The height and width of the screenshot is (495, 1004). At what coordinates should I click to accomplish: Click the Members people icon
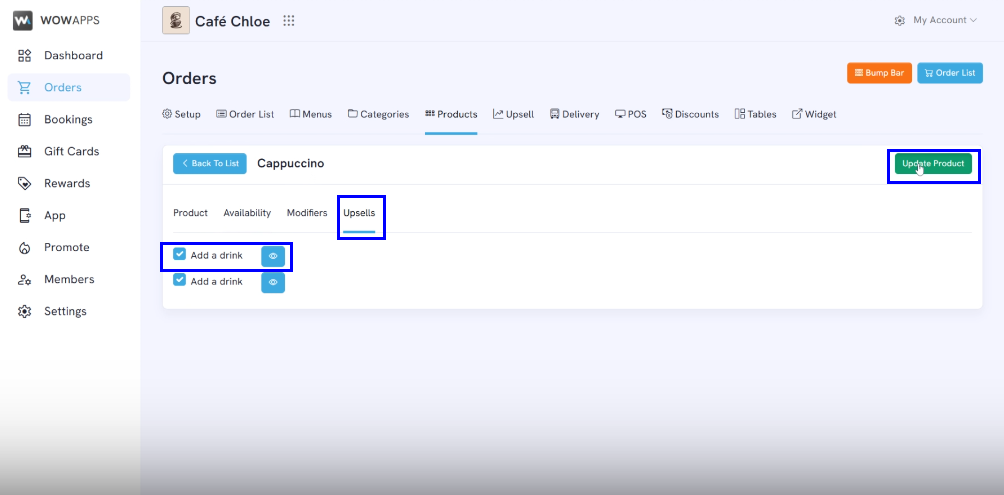point(24,280)
